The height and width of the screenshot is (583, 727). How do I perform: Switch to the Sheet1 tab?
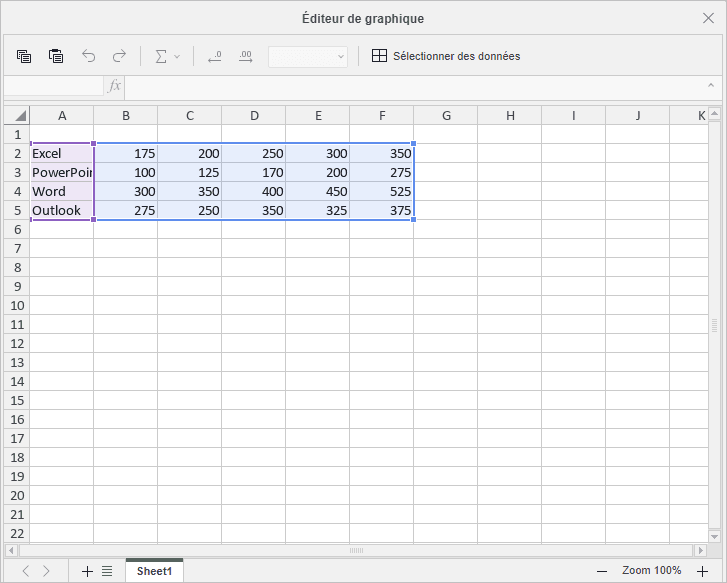click(154, 571)
